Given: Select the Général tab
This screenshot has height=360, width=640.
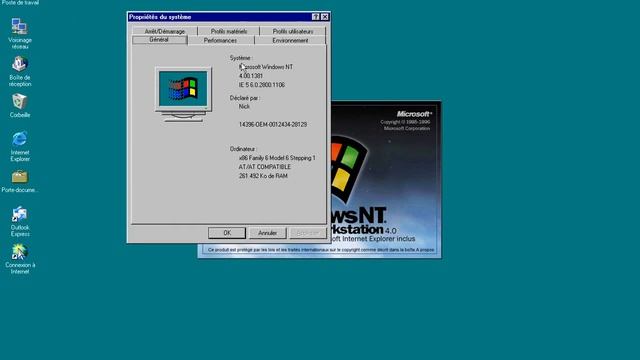Looking at the screenshot, I should point(159,40).
